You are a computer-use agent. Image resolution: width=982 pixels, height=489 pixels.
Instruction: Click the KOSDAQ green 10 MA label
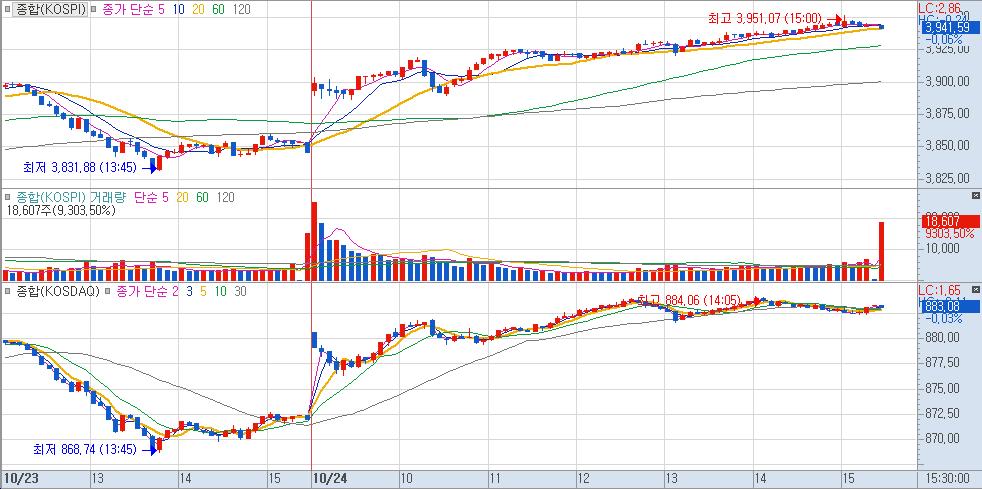tap(220, 291)
